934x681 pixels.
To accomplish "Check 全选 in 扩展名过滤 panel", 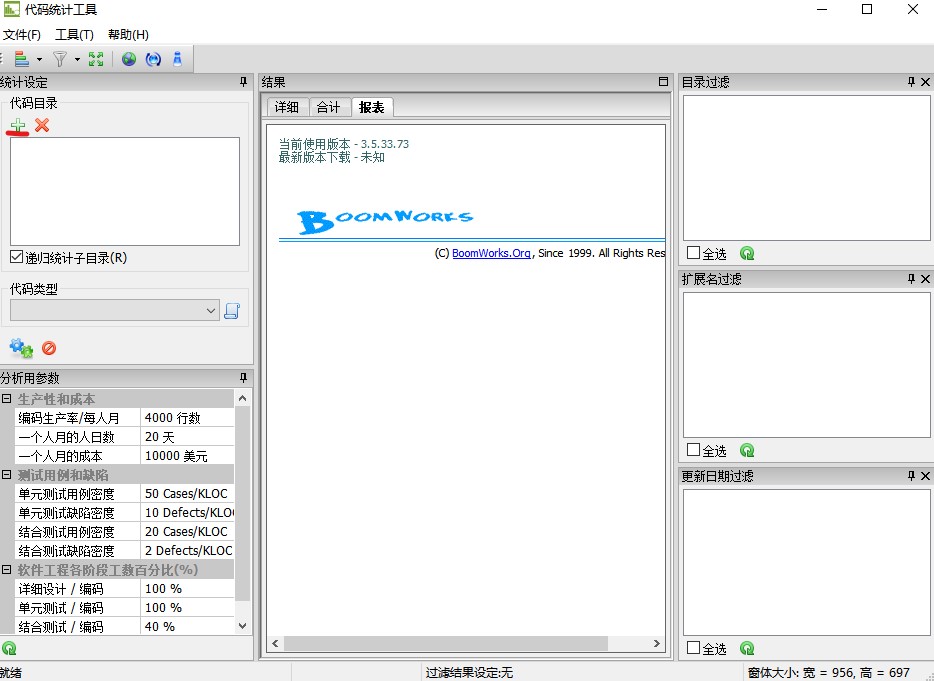I will [693, 450].
